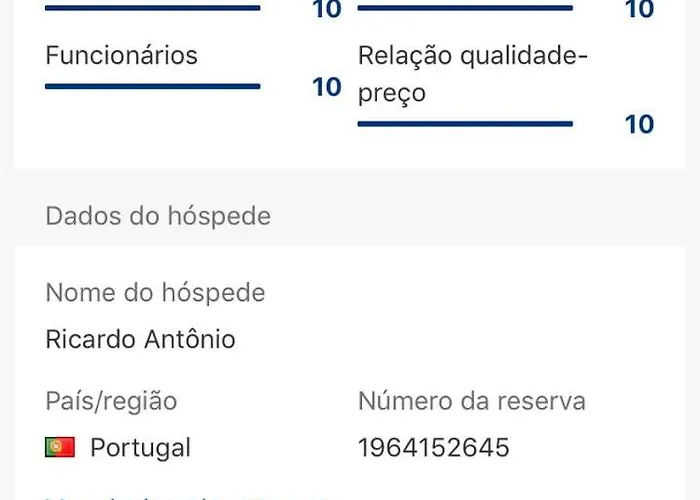The image size is (700, 500).
Task: Select the Funcionários label
Action: (x=121, y=55)
